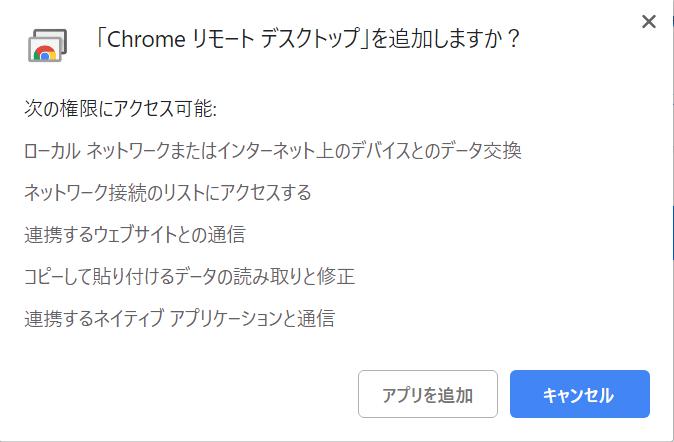674x442 pixels.
Task: Click the permission ネットワーク接続のリストにアクセスする
Action: [x=168, y=193]
